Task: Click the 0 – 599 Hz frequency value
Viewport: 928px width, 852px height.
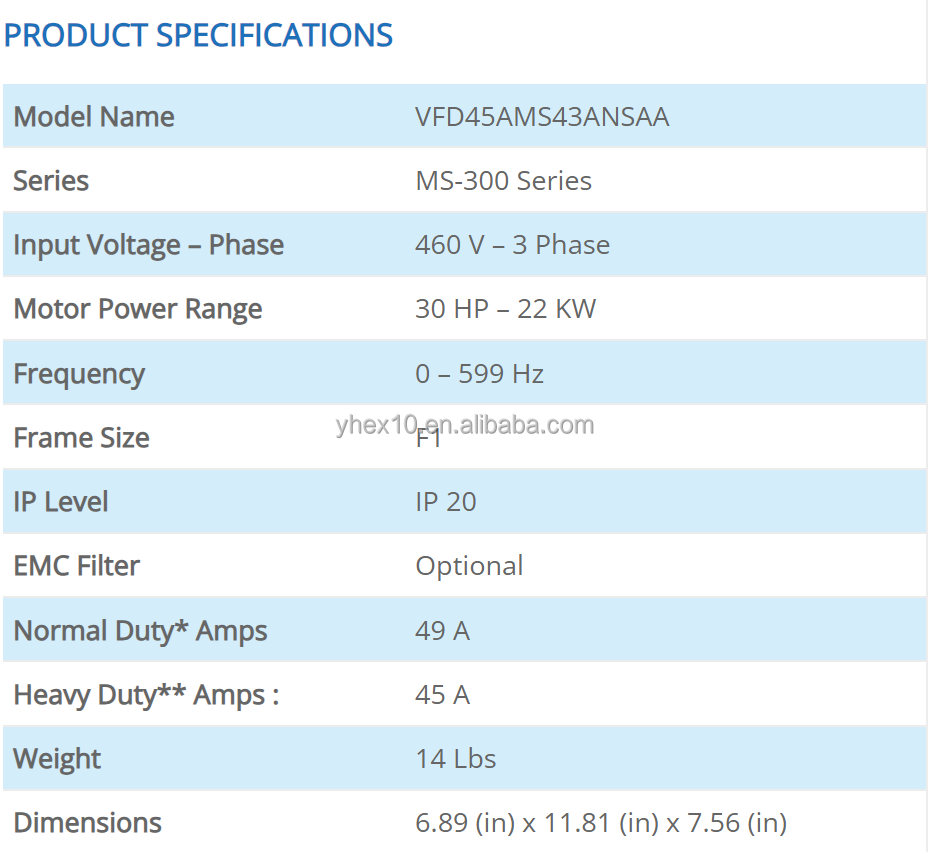Action: click(x=479, y=374)
